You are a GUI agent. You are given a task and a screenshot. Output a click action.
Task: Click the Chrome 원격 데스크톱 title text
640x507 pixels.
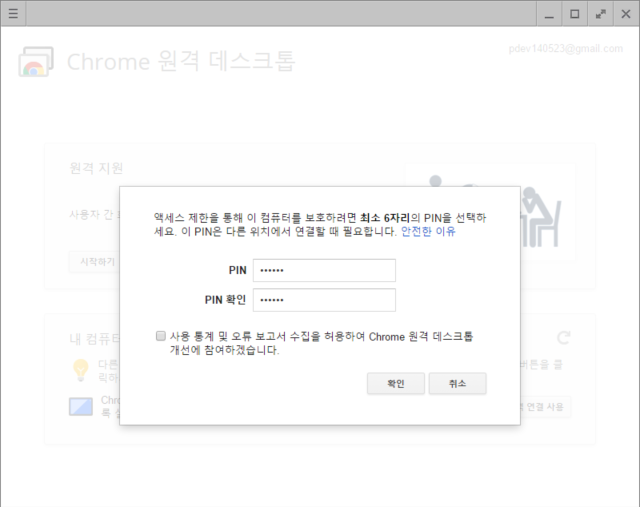181,62
